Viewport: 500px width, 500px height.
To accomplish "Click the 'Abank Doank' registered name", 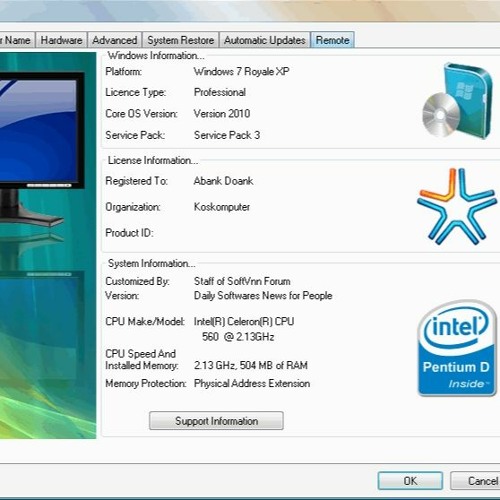I will 224,181.
